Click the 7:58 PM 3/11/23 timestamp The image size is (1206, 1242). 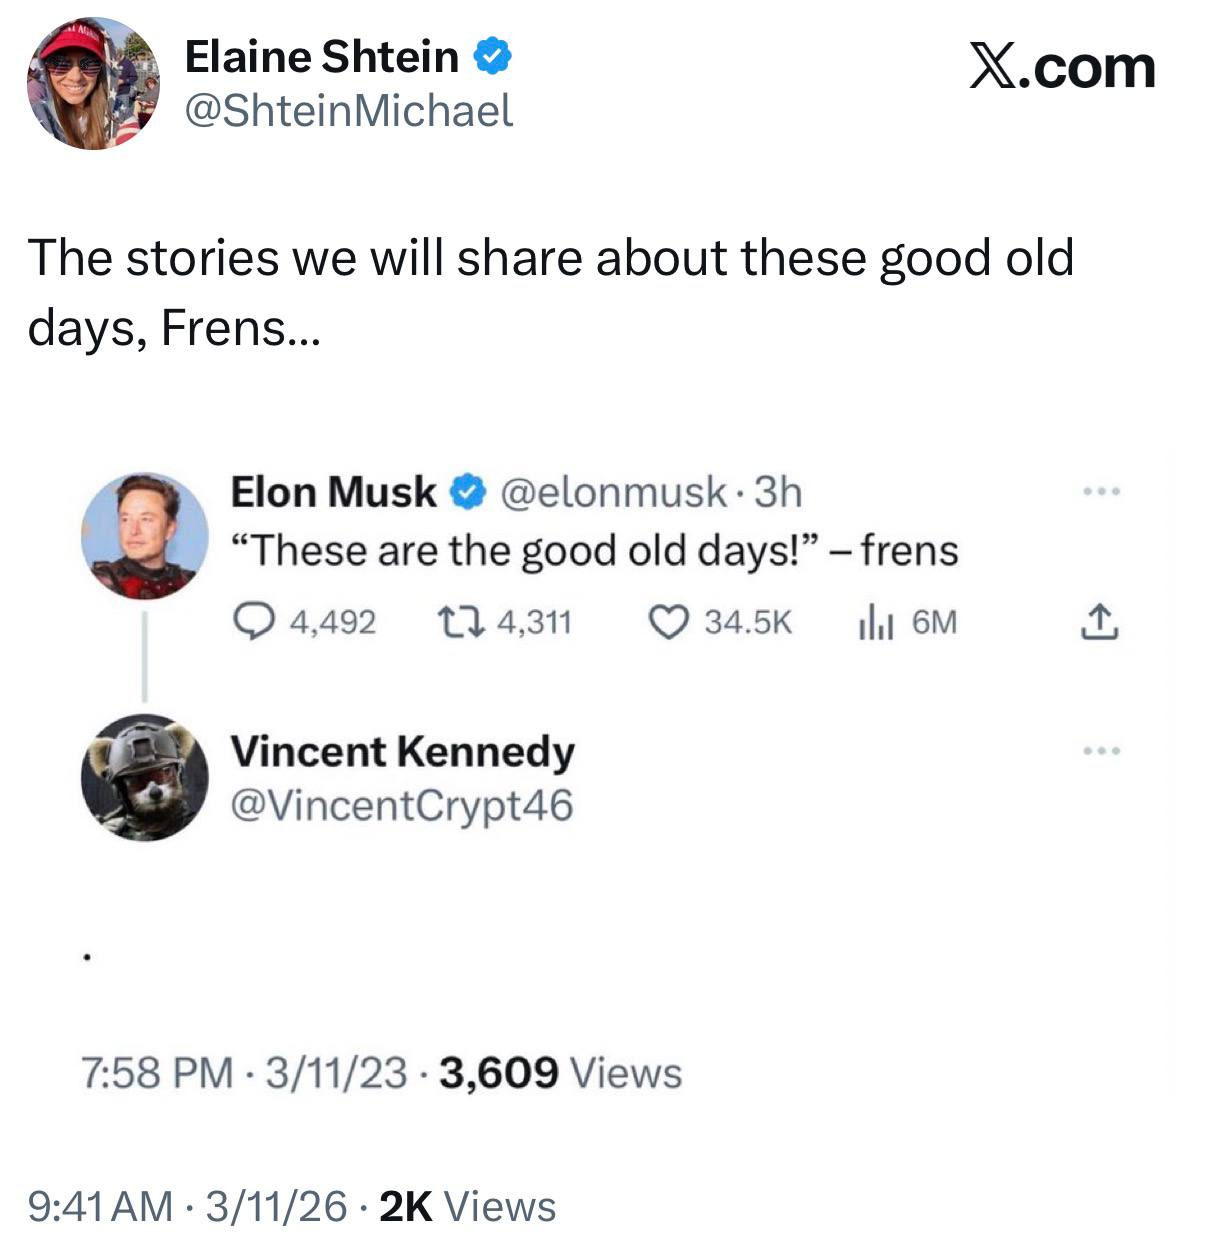pyautogui.click(x=245, y=1073)
